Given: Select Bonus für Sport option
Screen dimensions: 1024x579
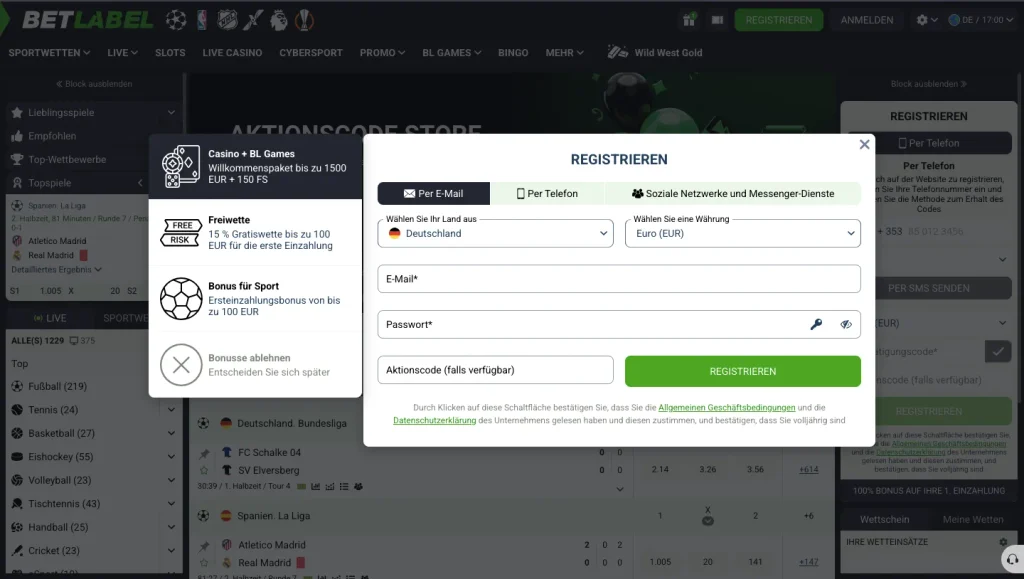Looking at the screenshot, I should (255, 298).
